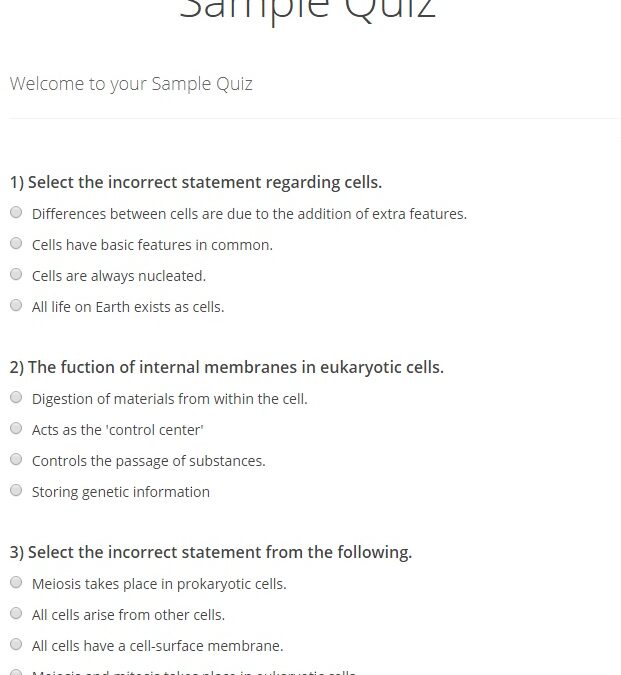Click question 3 'Select the incorrect statement' text

[x=211, y=552]
